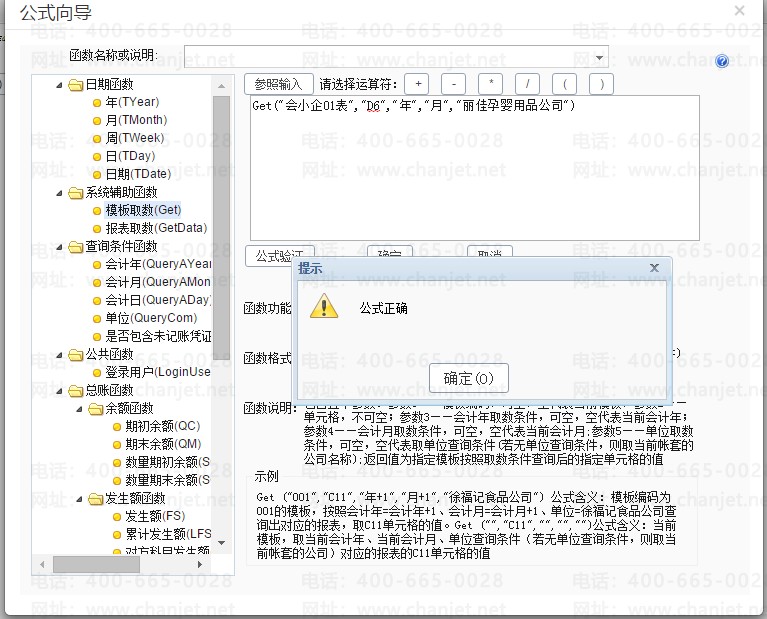The width and height of the screenshot is (767, 619).
Task: Select 期末余额(QM) function
Action: 163,444
